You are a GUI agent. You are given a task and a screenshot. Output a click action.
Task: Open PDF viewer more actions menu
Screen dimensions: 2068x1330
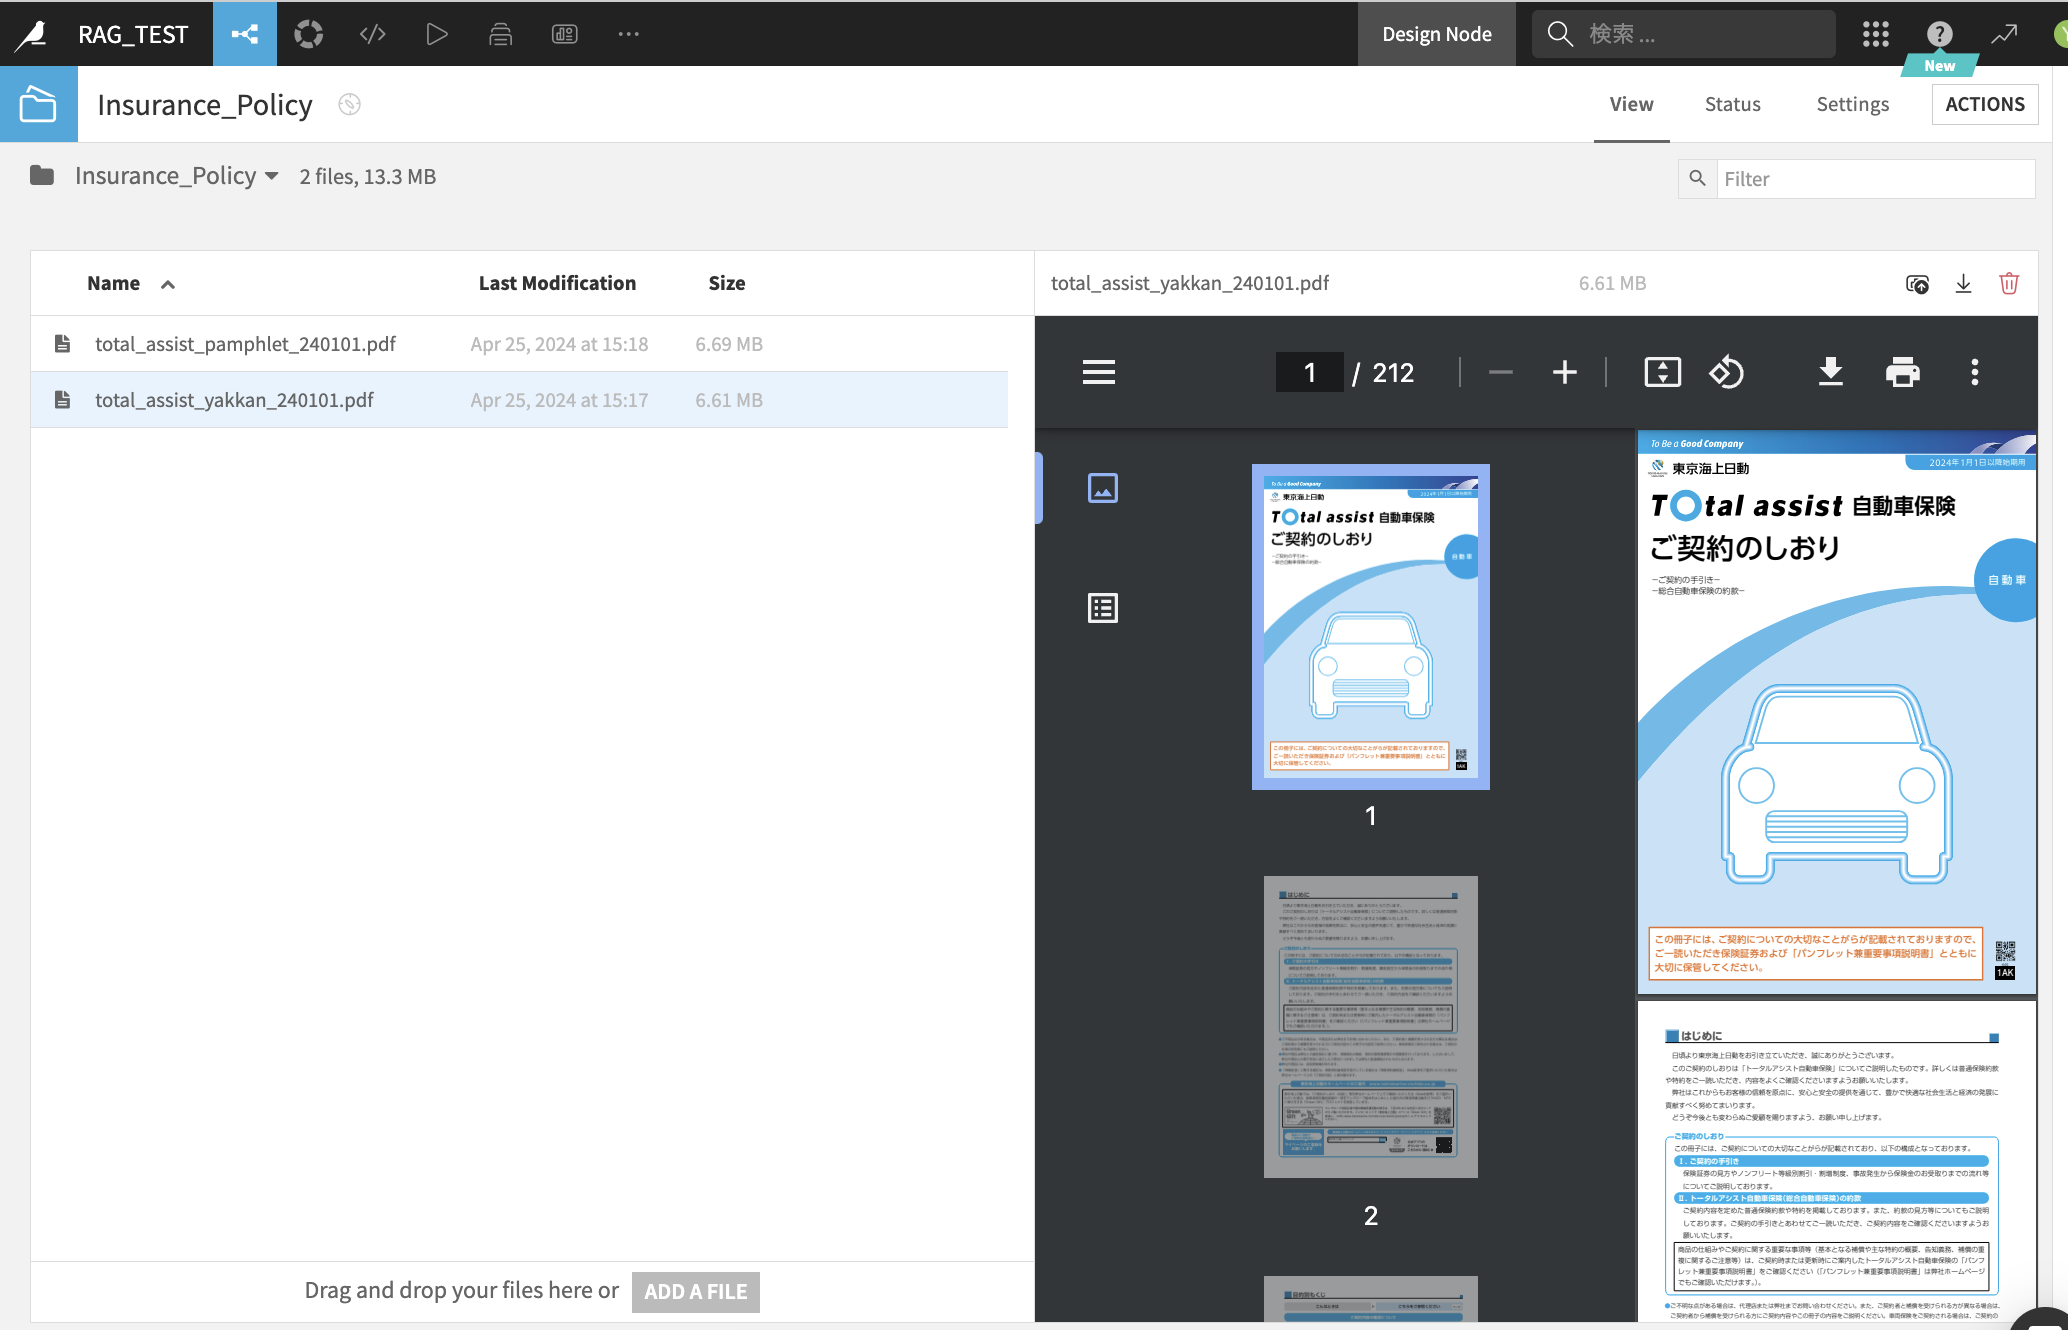[1974, 372]
